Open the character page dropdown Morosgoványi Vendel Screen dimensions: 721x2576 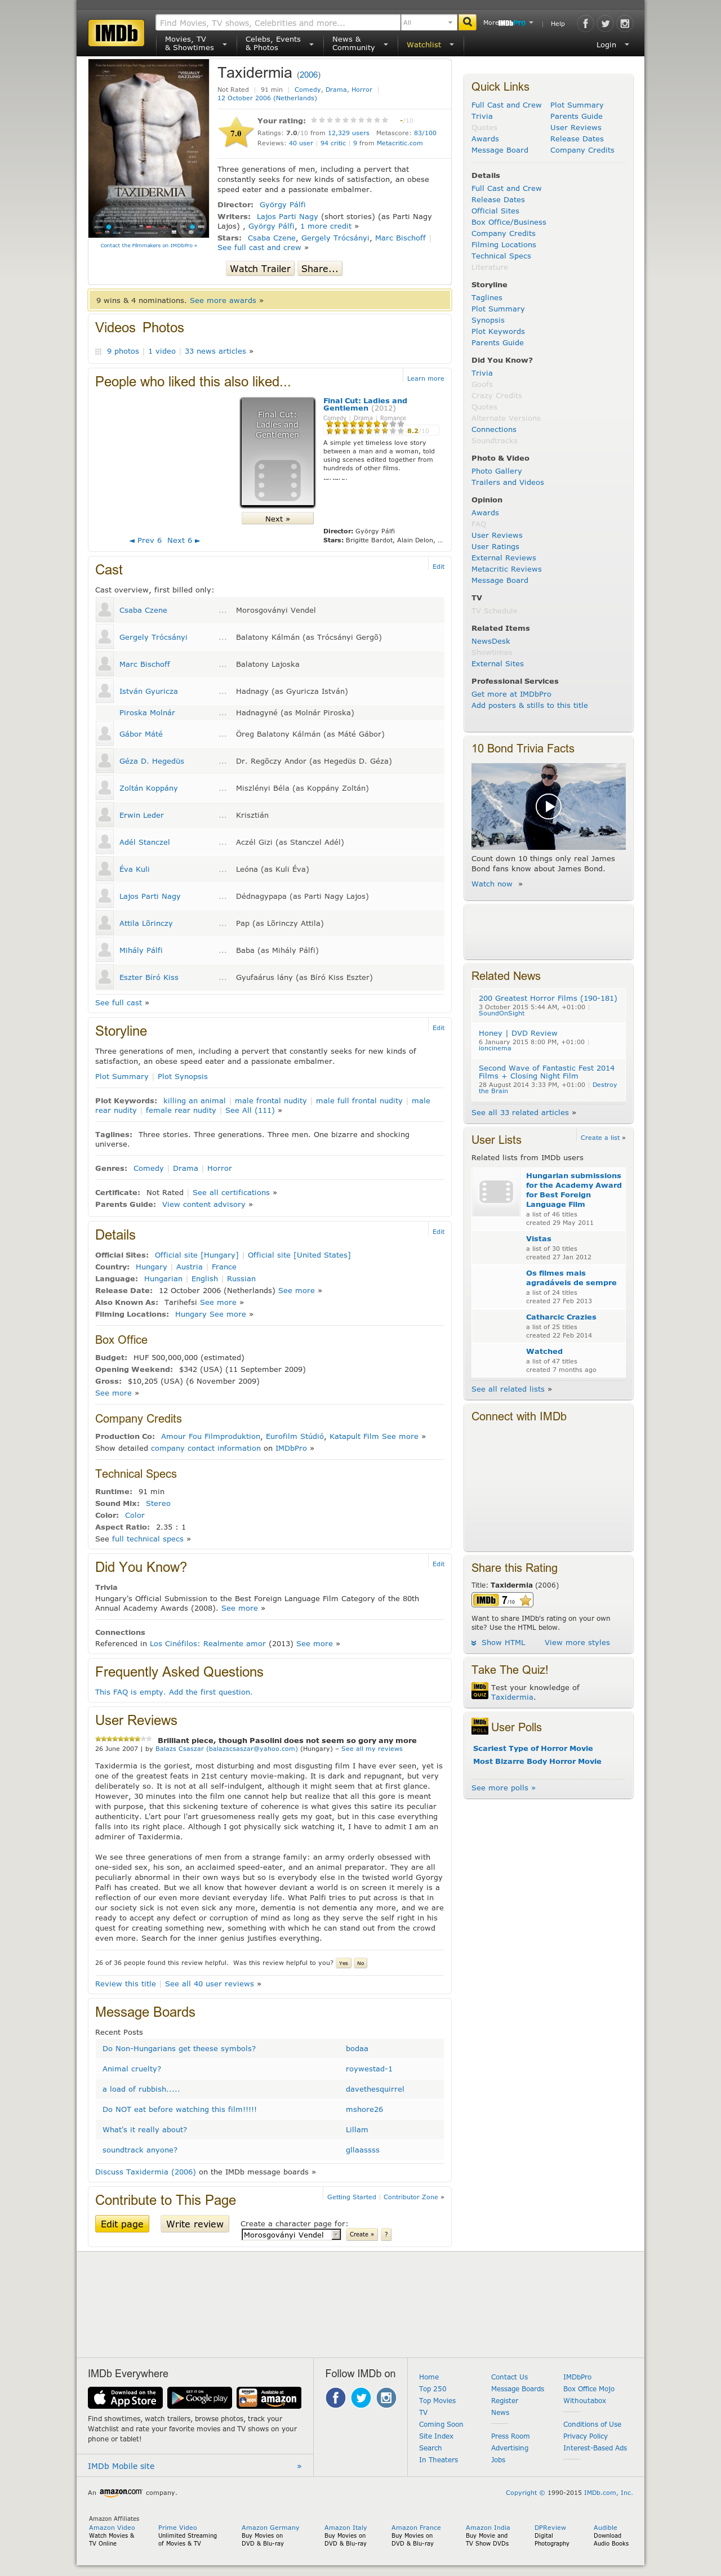291,2234
